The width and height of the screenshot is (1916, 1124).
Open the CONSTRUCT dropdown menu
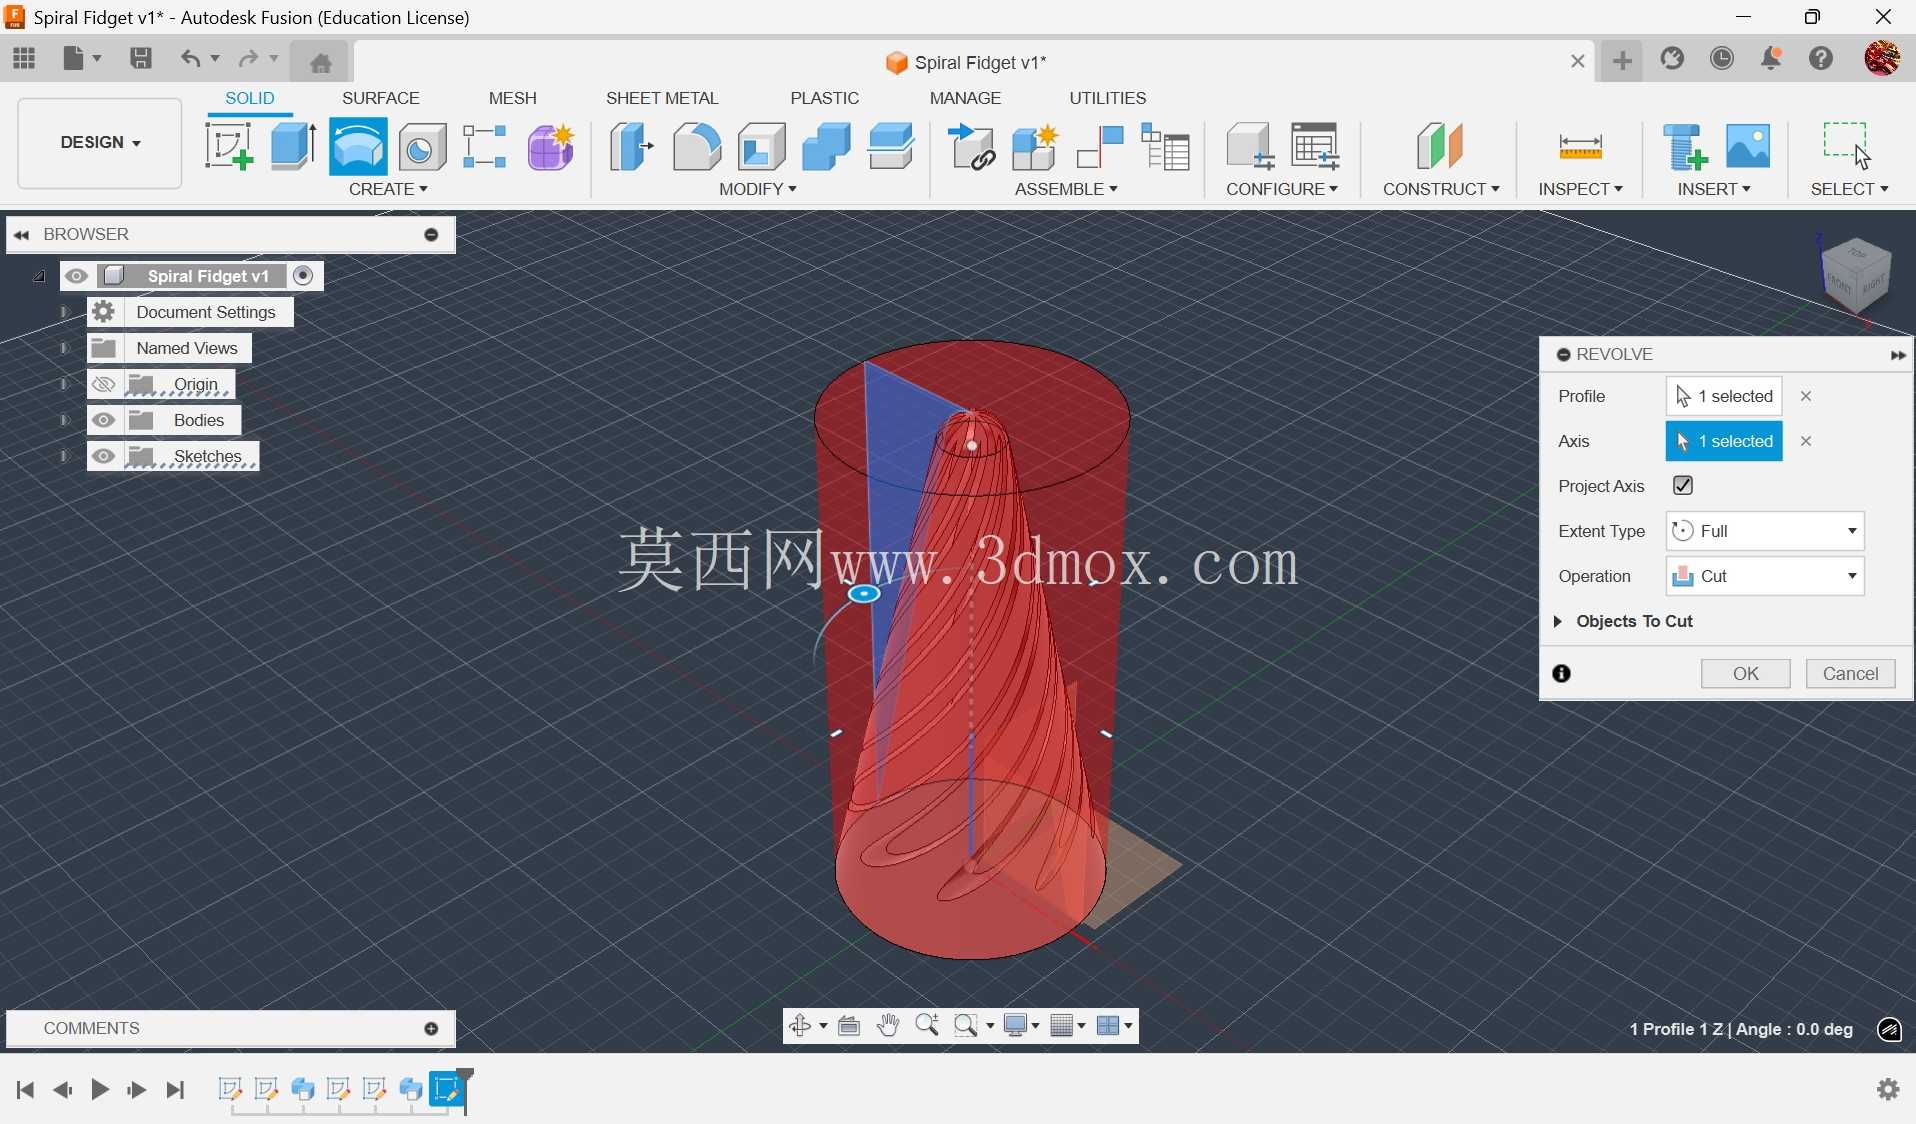pos(1441,189)
